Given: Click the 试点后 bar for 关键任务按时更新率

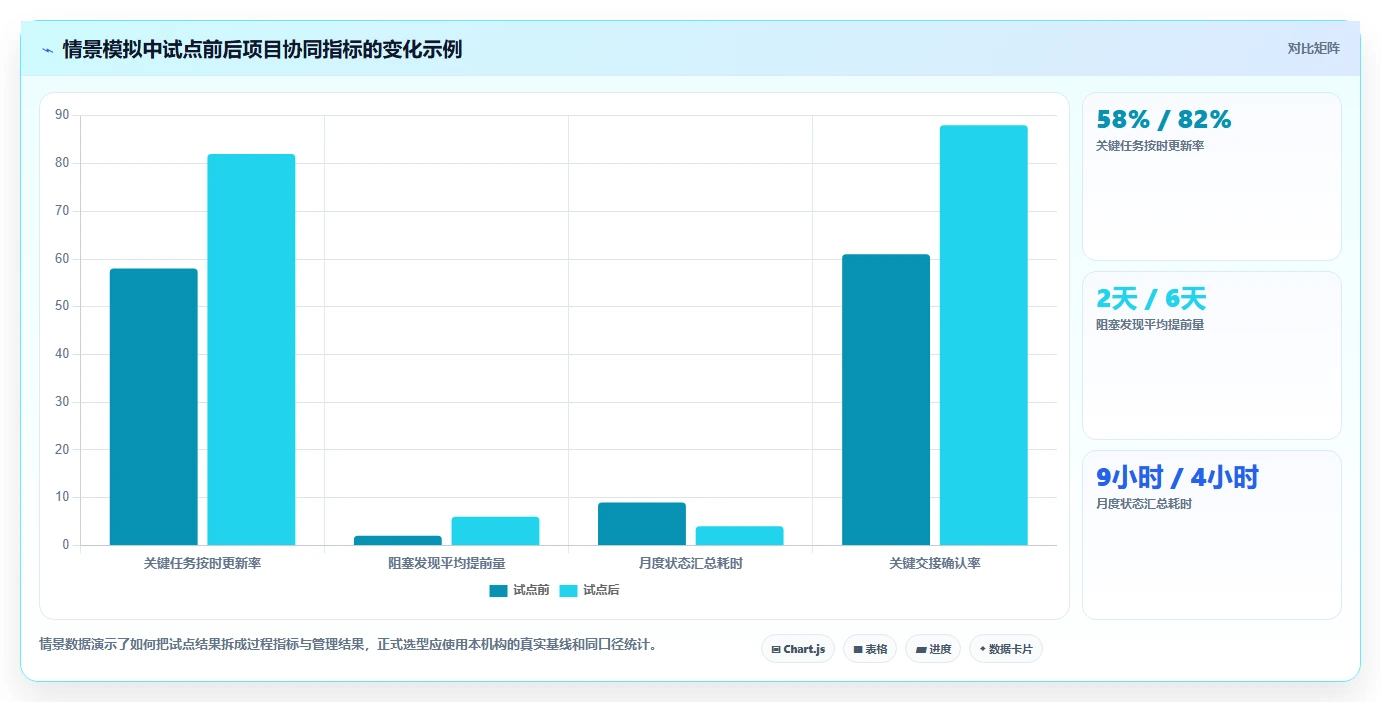Looking at the screenshot, I should tap(251, 350).
